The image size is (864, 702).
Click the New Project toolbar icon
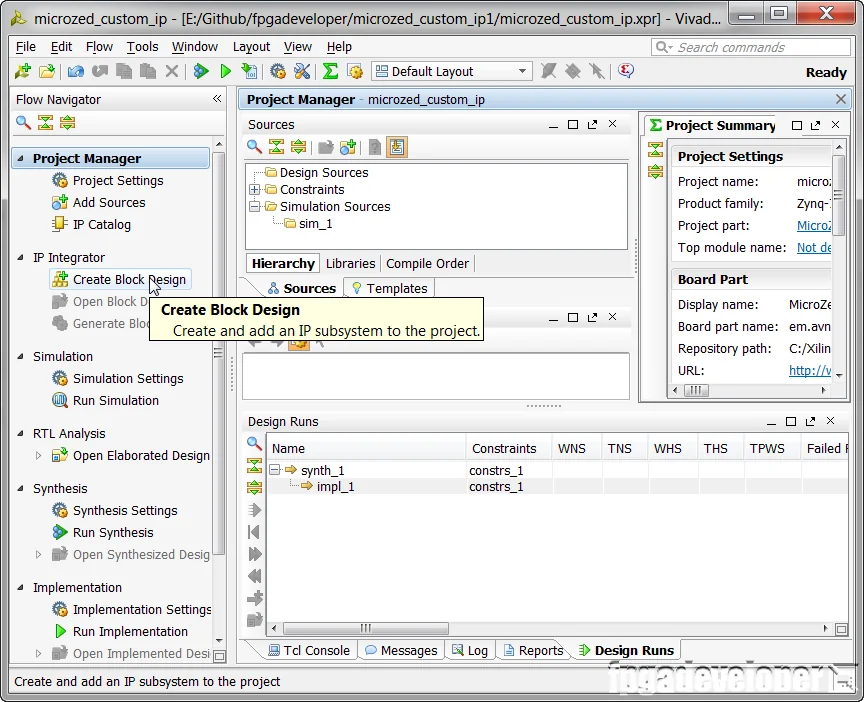coord(23,71)
